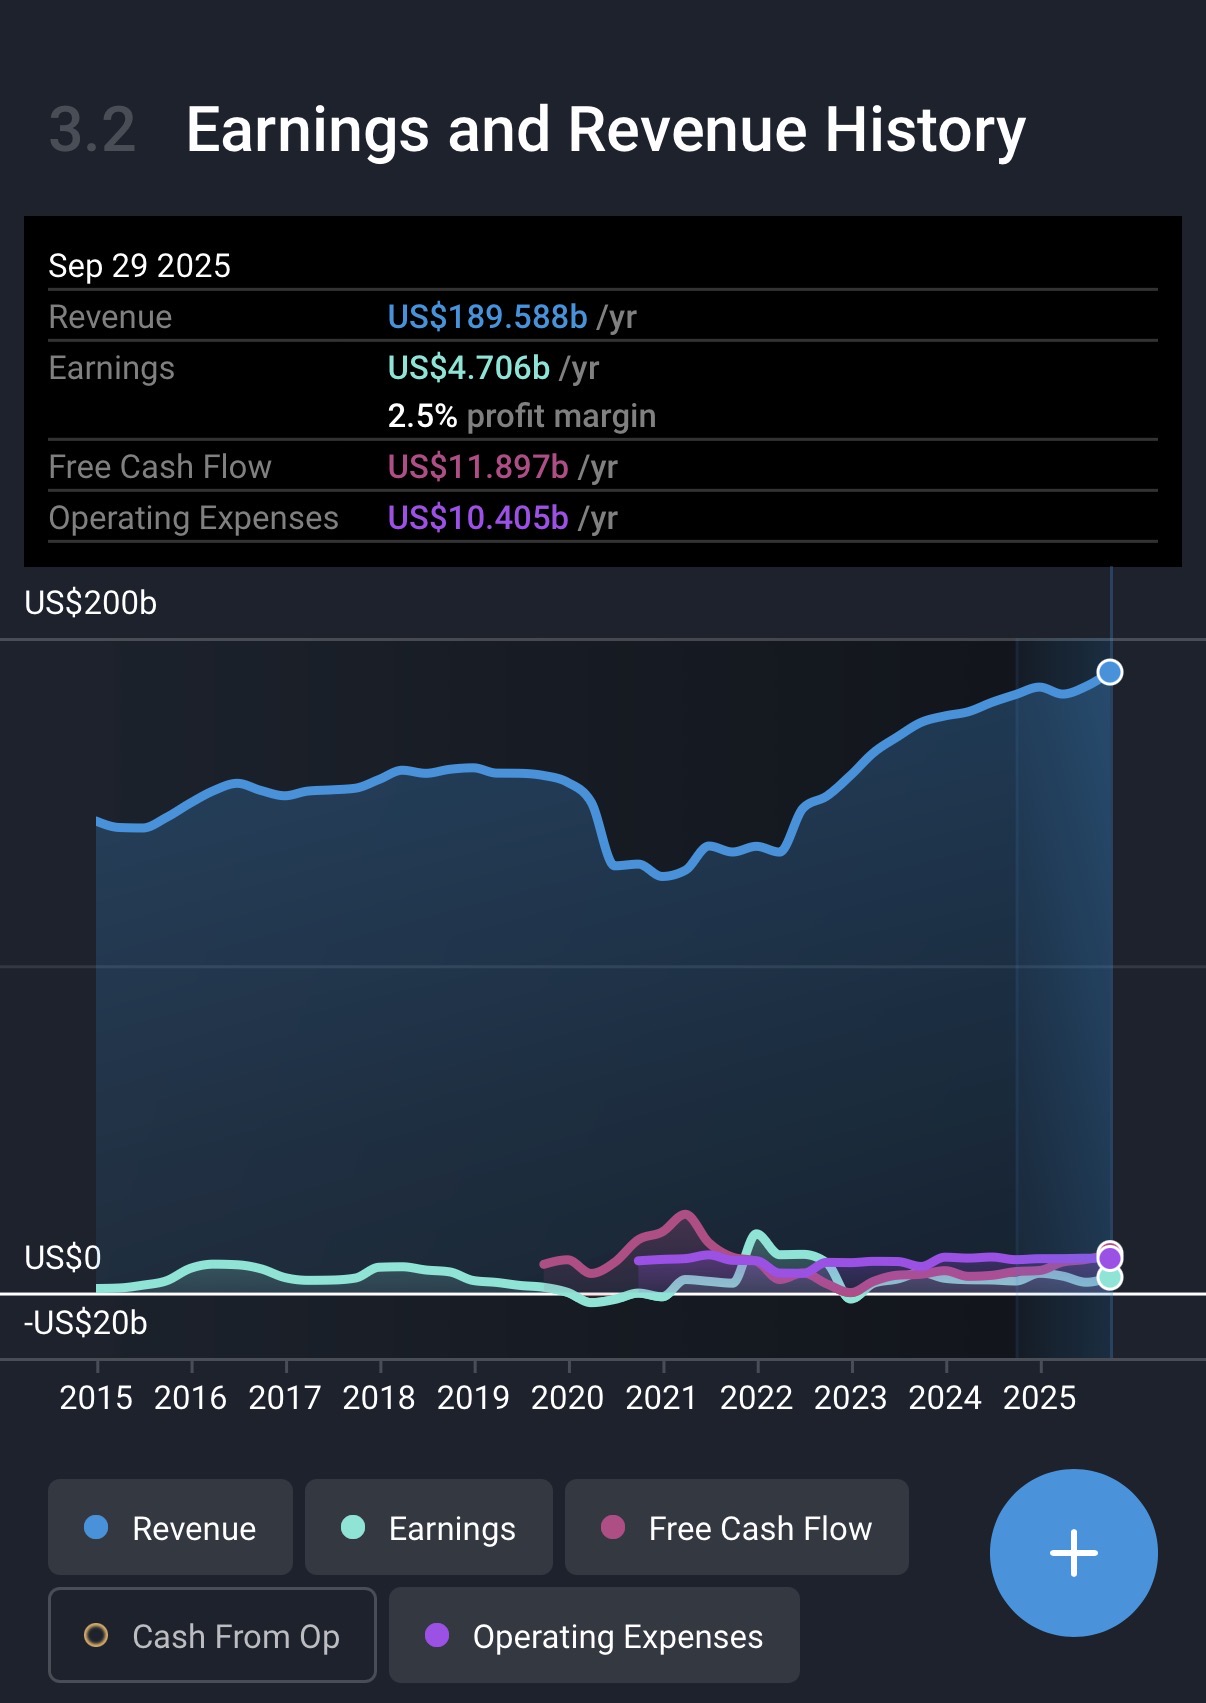1206x1703 pixels.
Task: Click the 2023 year label
Action: 850,1397
